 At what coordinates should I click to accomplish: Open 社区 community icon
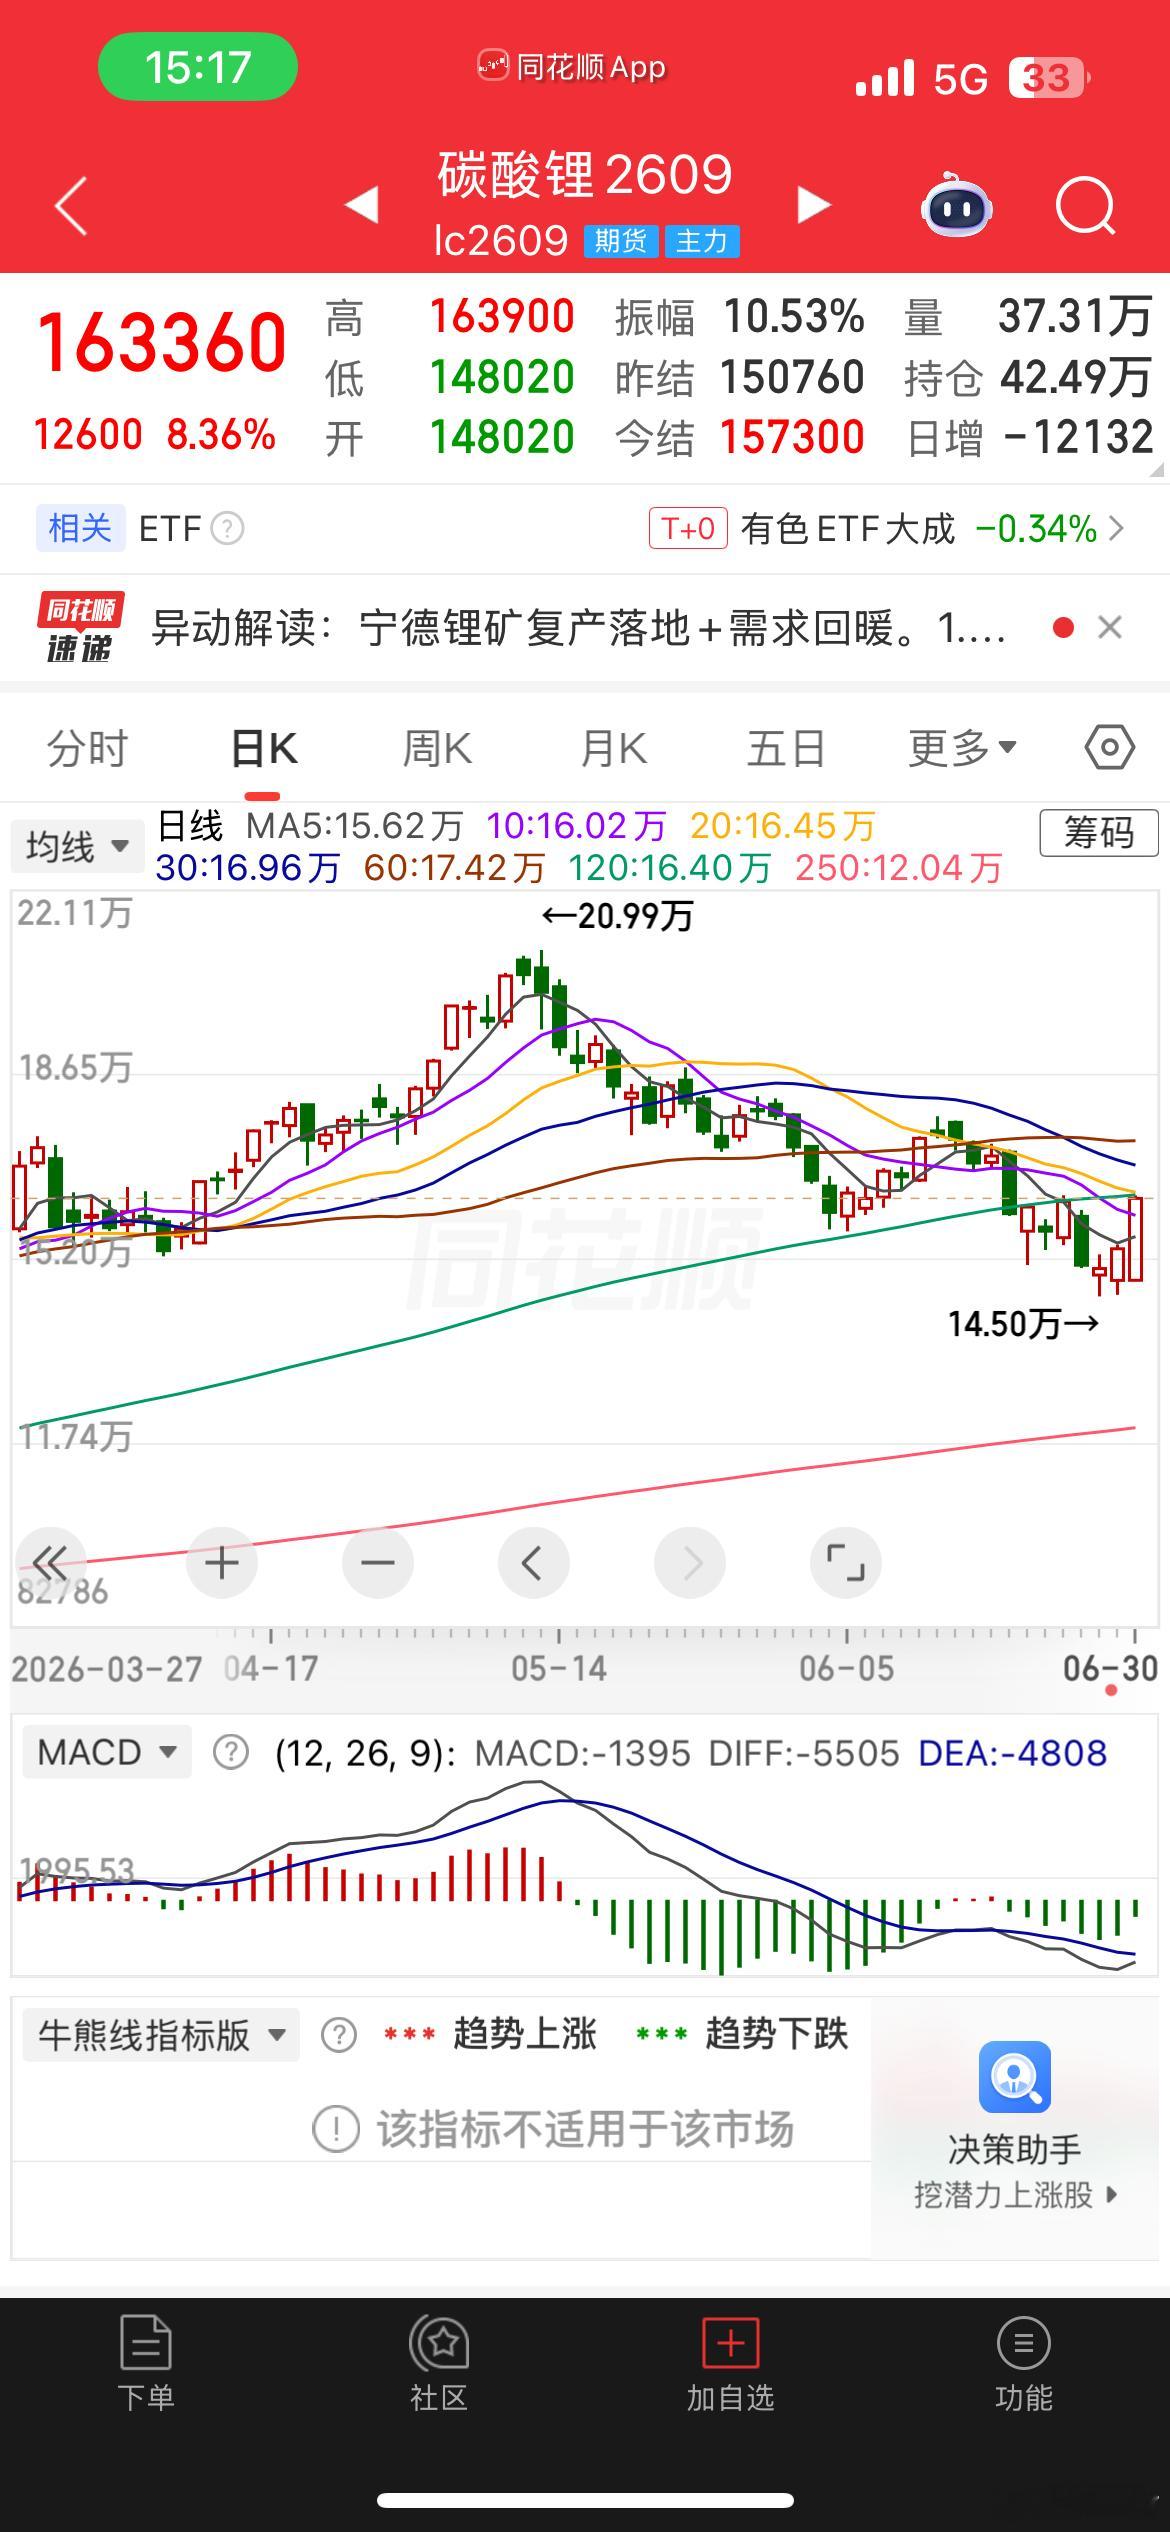pyautogui.click(x=439, y=2342)
